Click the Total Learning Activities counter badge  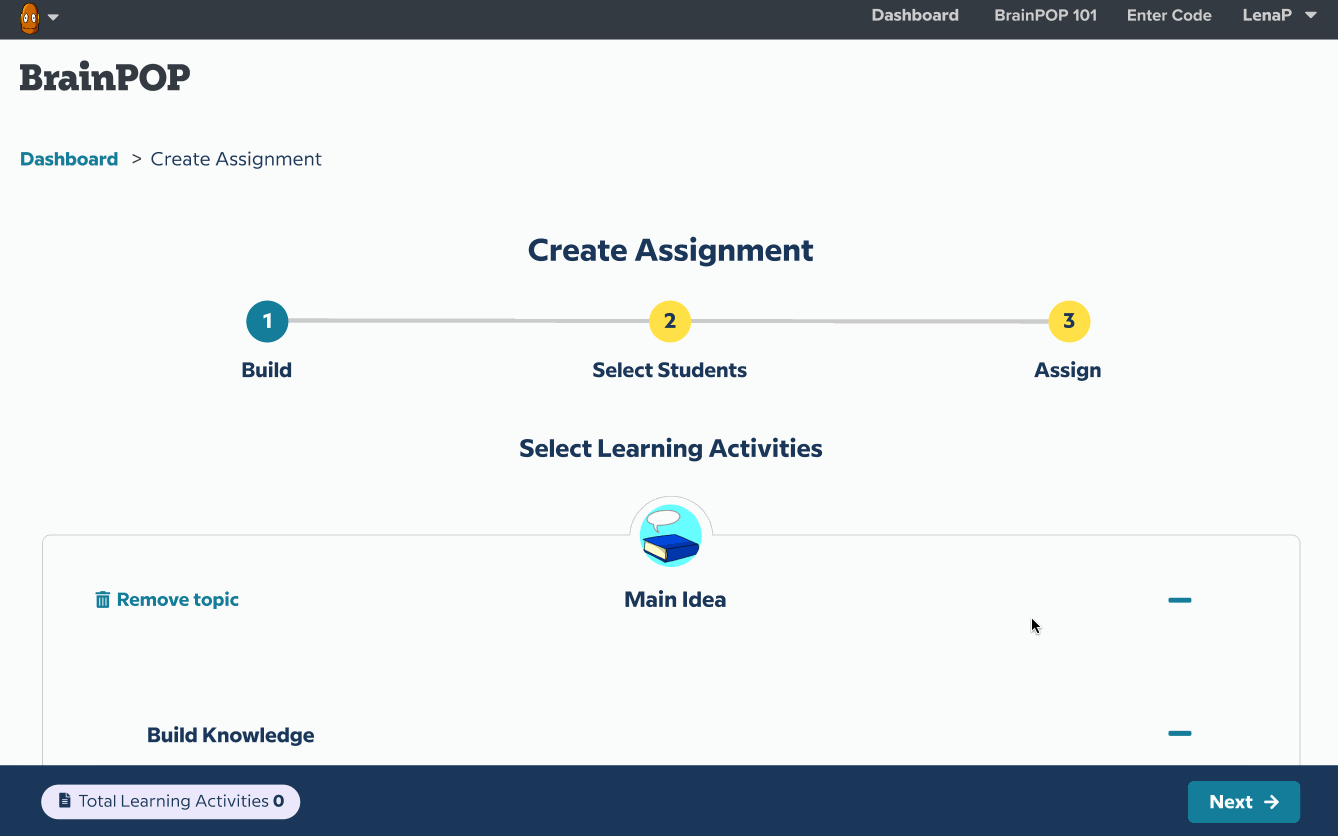(170, 801)
